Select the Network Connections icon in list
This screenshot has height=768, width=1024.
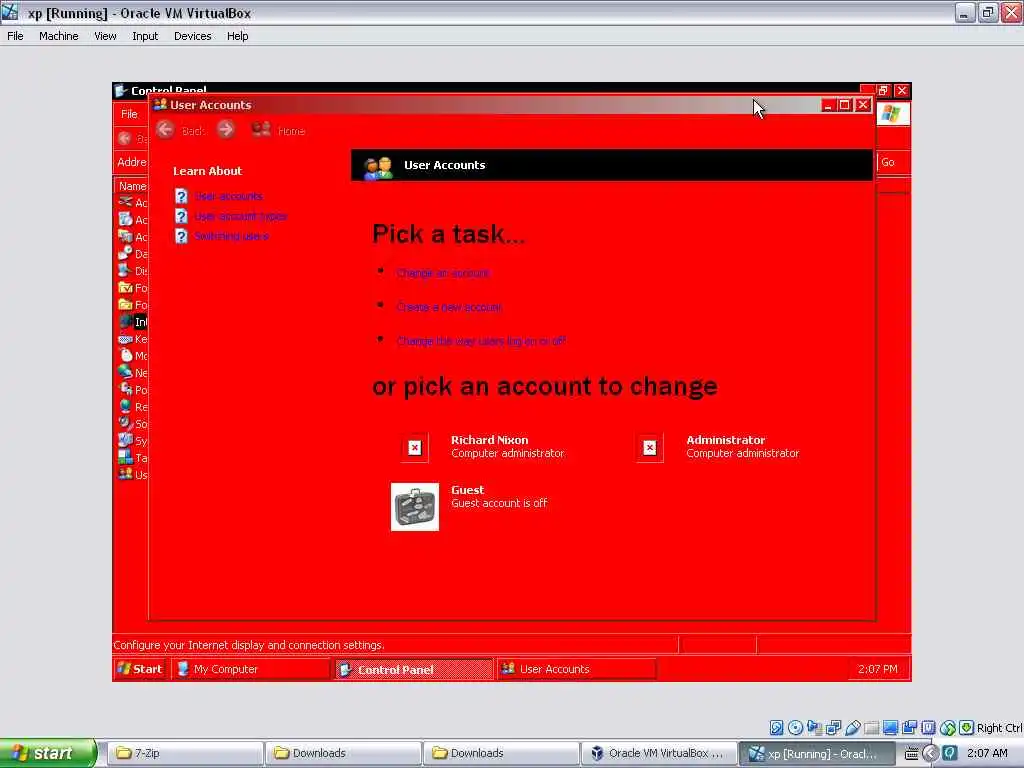(125, 373)
